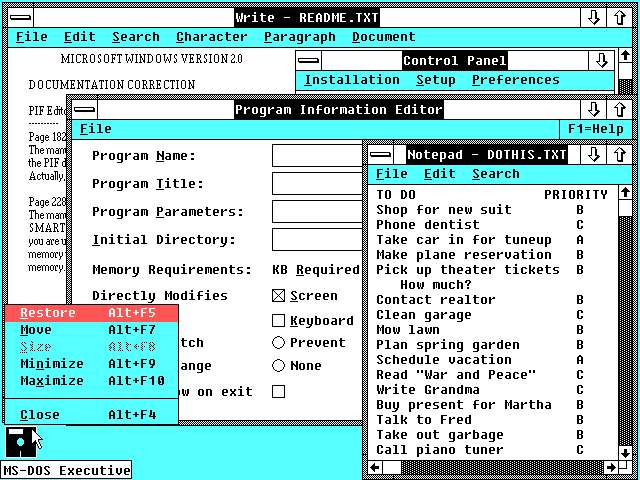Click the Program Information Editor title bar
The image size is (640, 480).
click(339, 109)
